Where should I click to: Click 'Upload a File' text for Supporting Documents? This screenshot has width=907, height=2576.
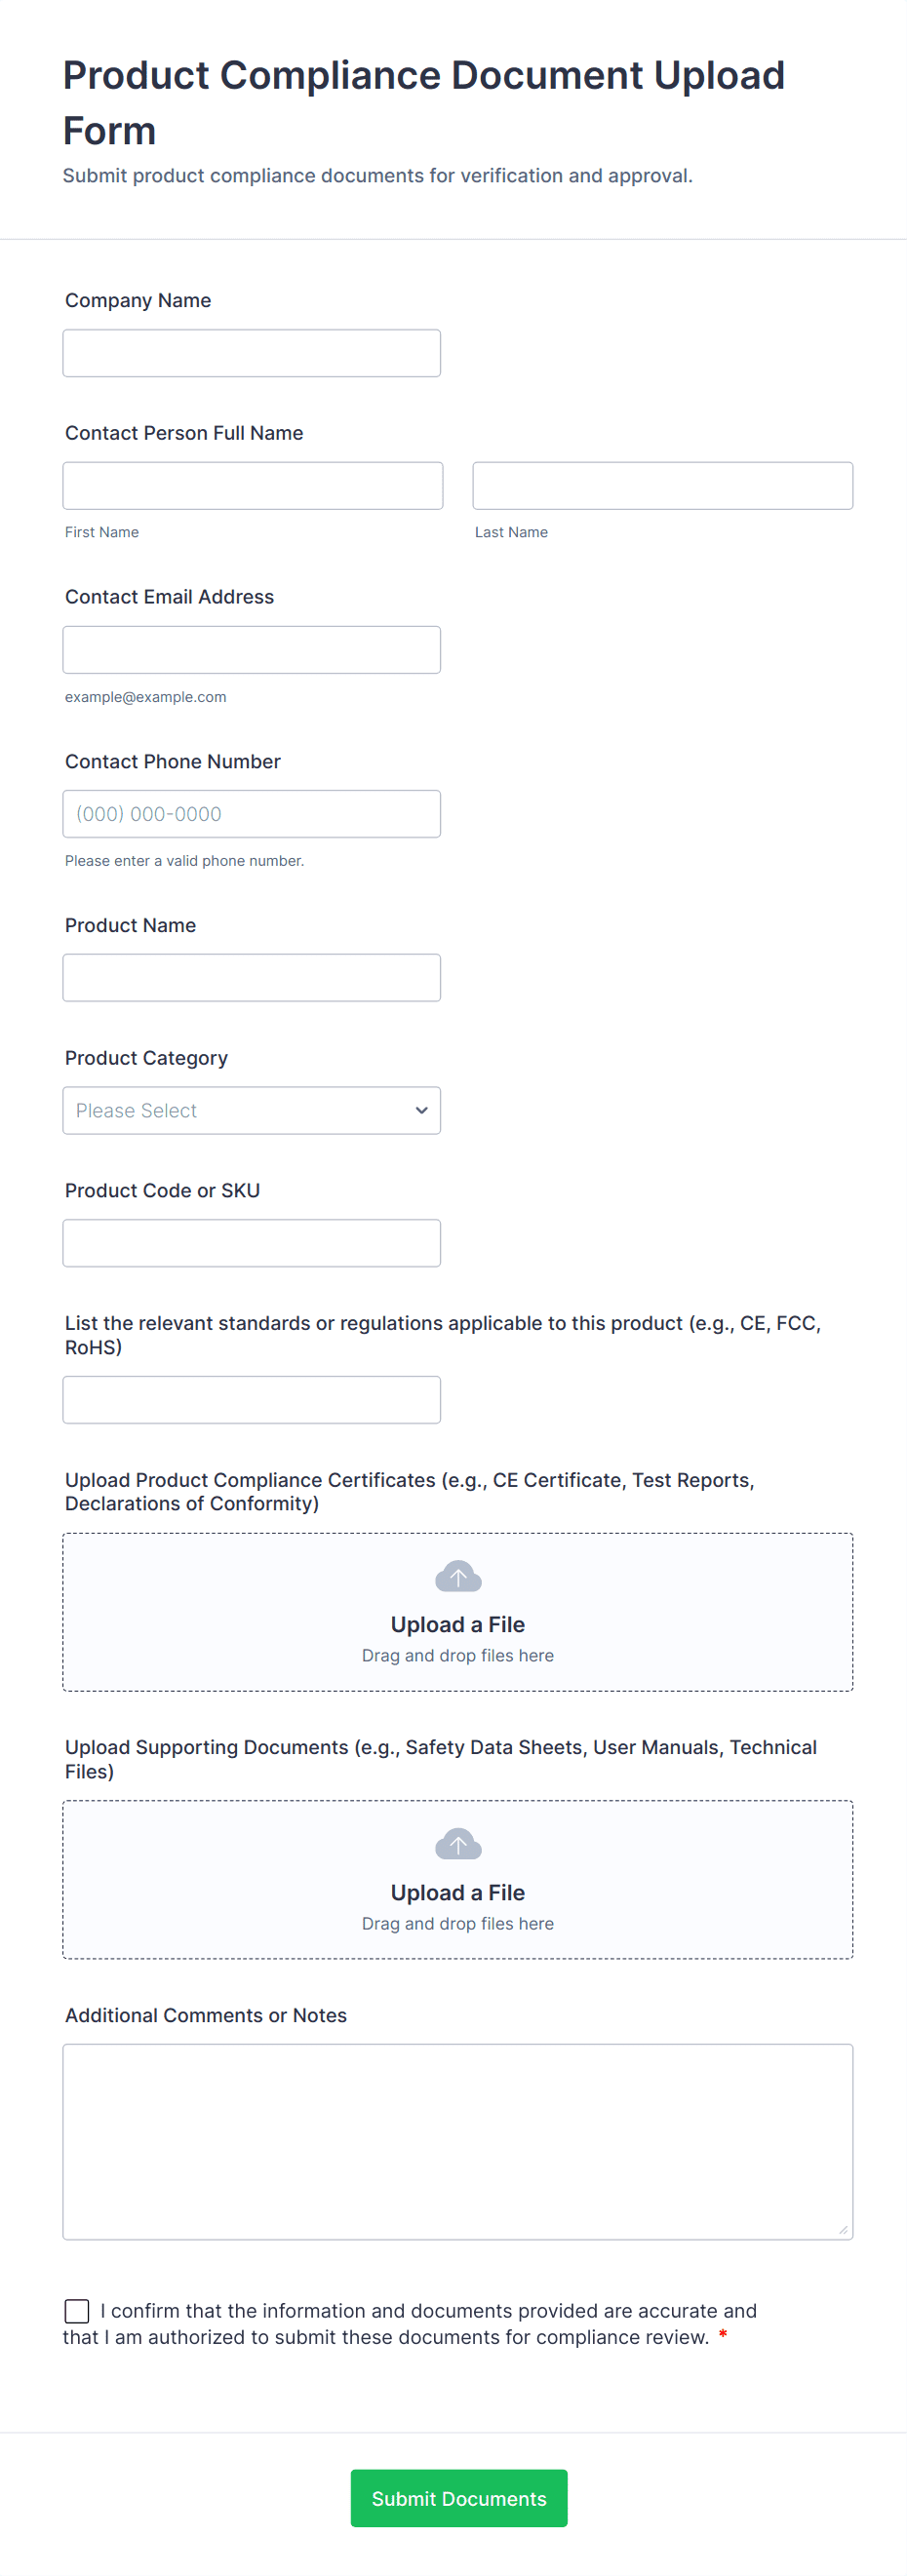458,1893
